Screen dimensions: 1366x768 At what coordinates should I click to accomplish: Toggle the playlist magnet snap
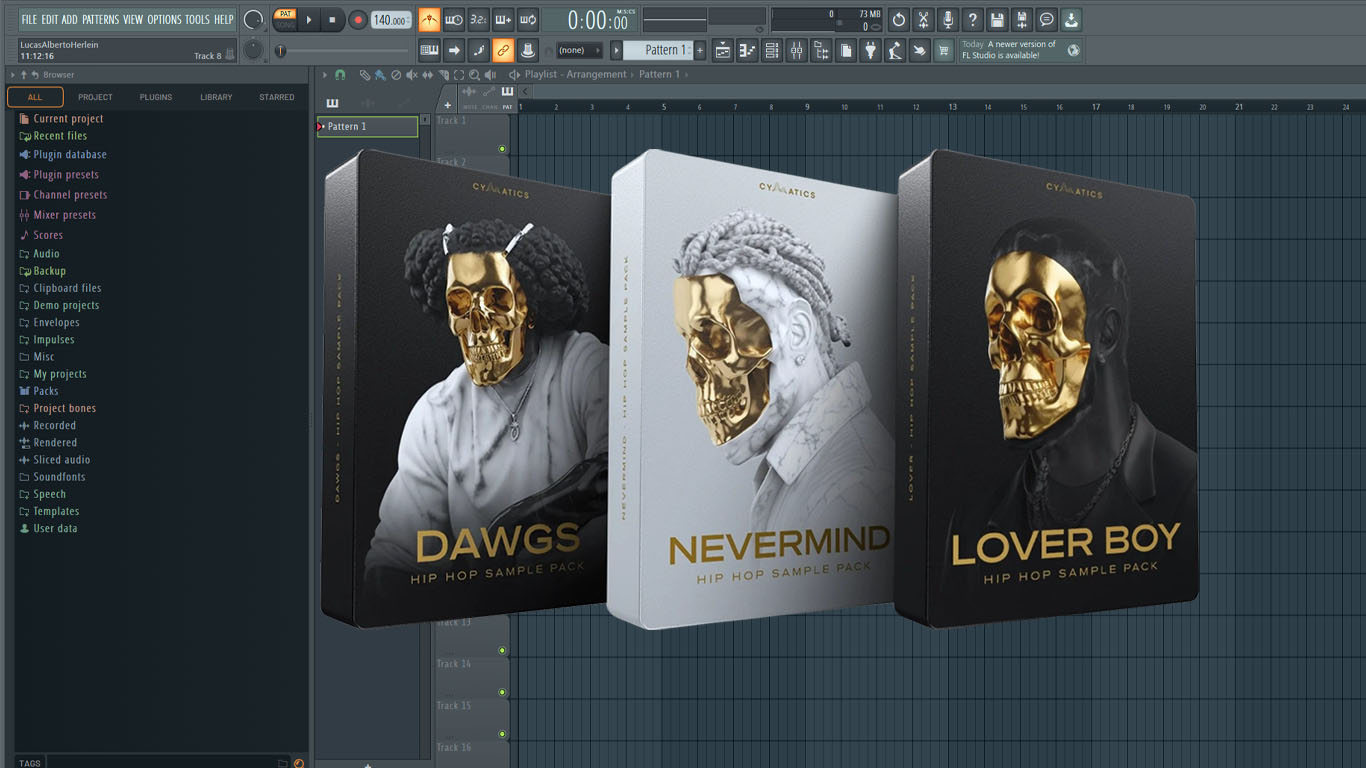pos(340,74)
